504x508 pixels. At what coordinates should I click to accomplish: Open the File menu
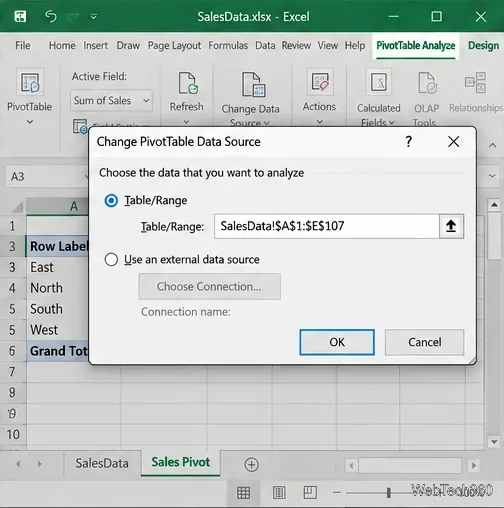pos(23,45)
